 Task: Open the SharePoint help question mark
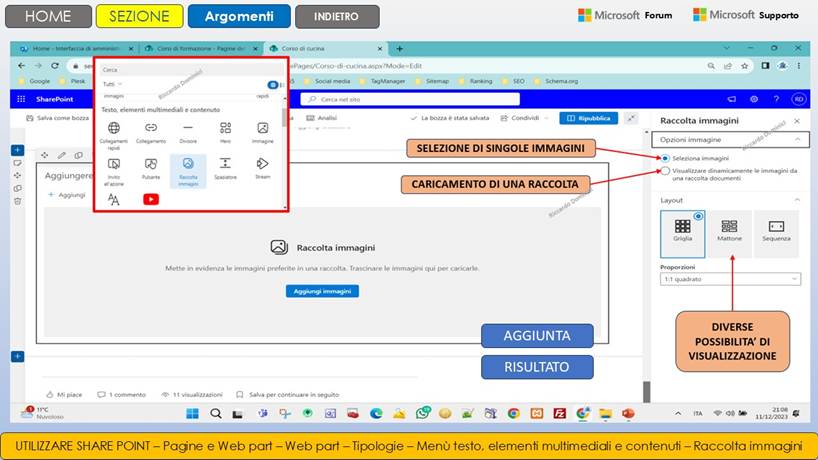(776, 99)
